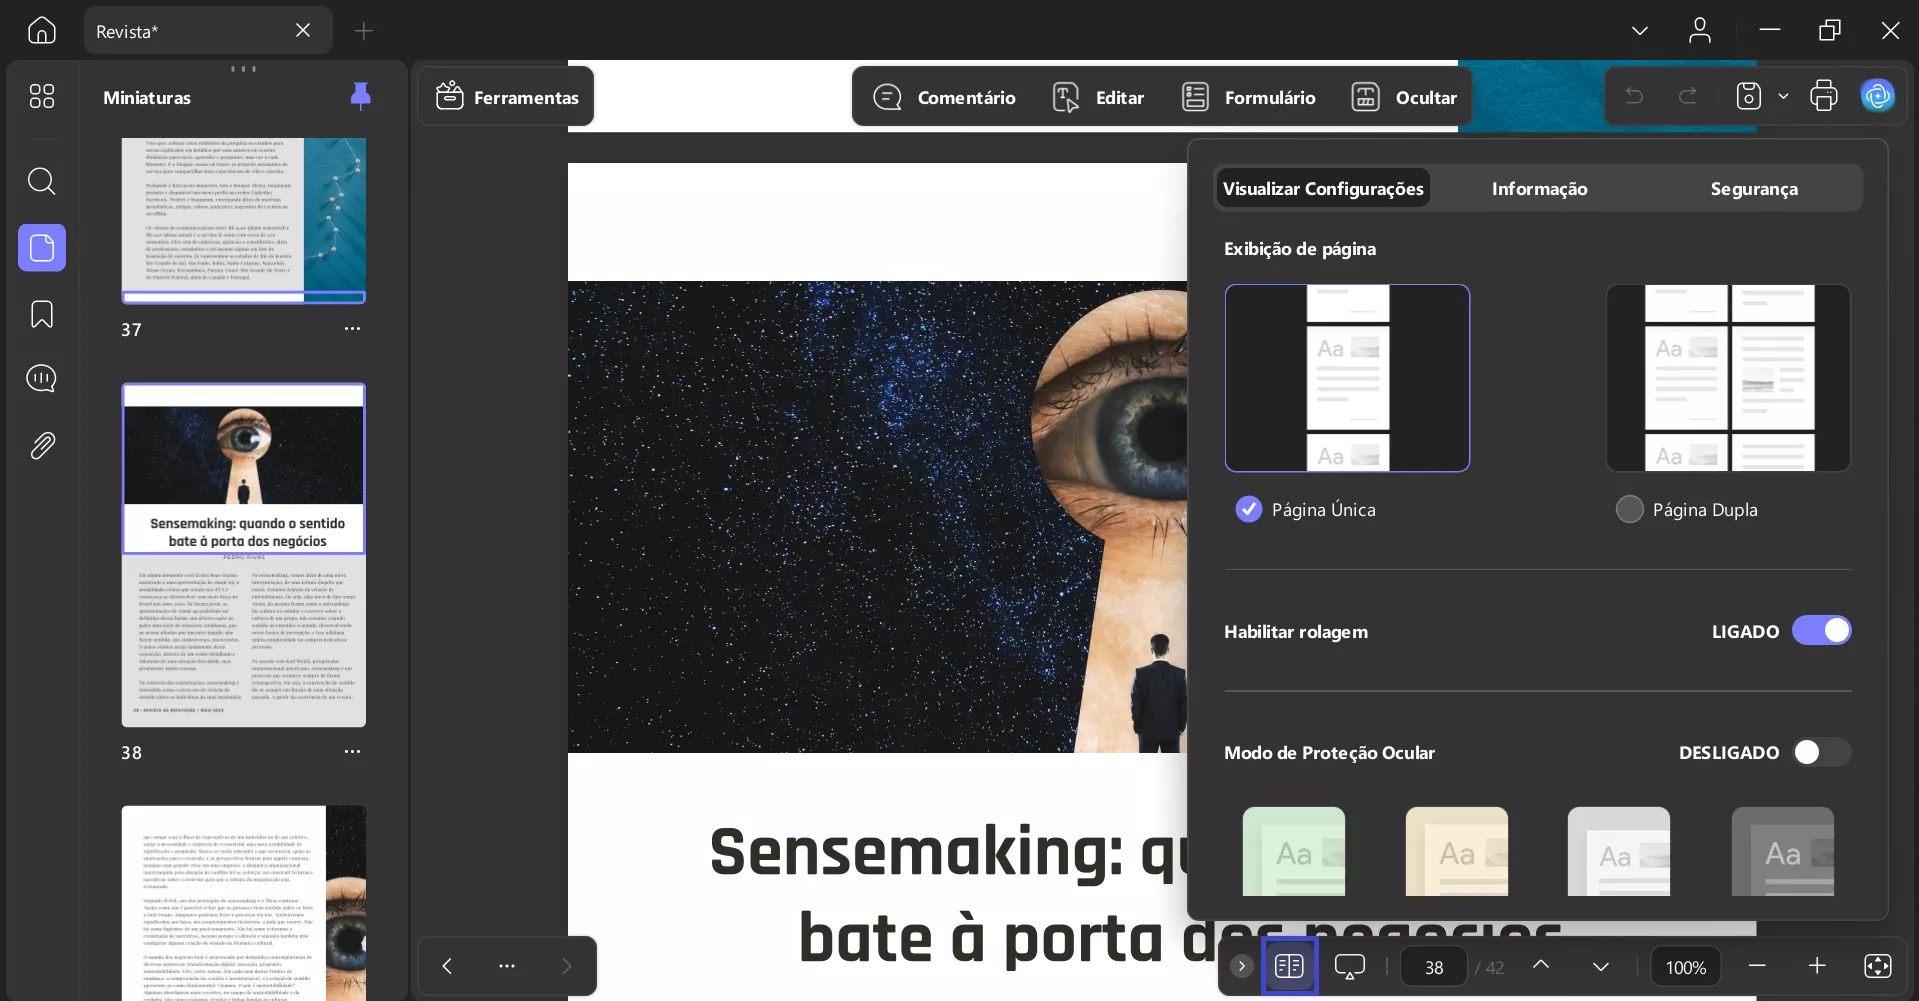The image size is (1919, 1001).
Task: Go to previous view arrow
Action: pos(447,966)
